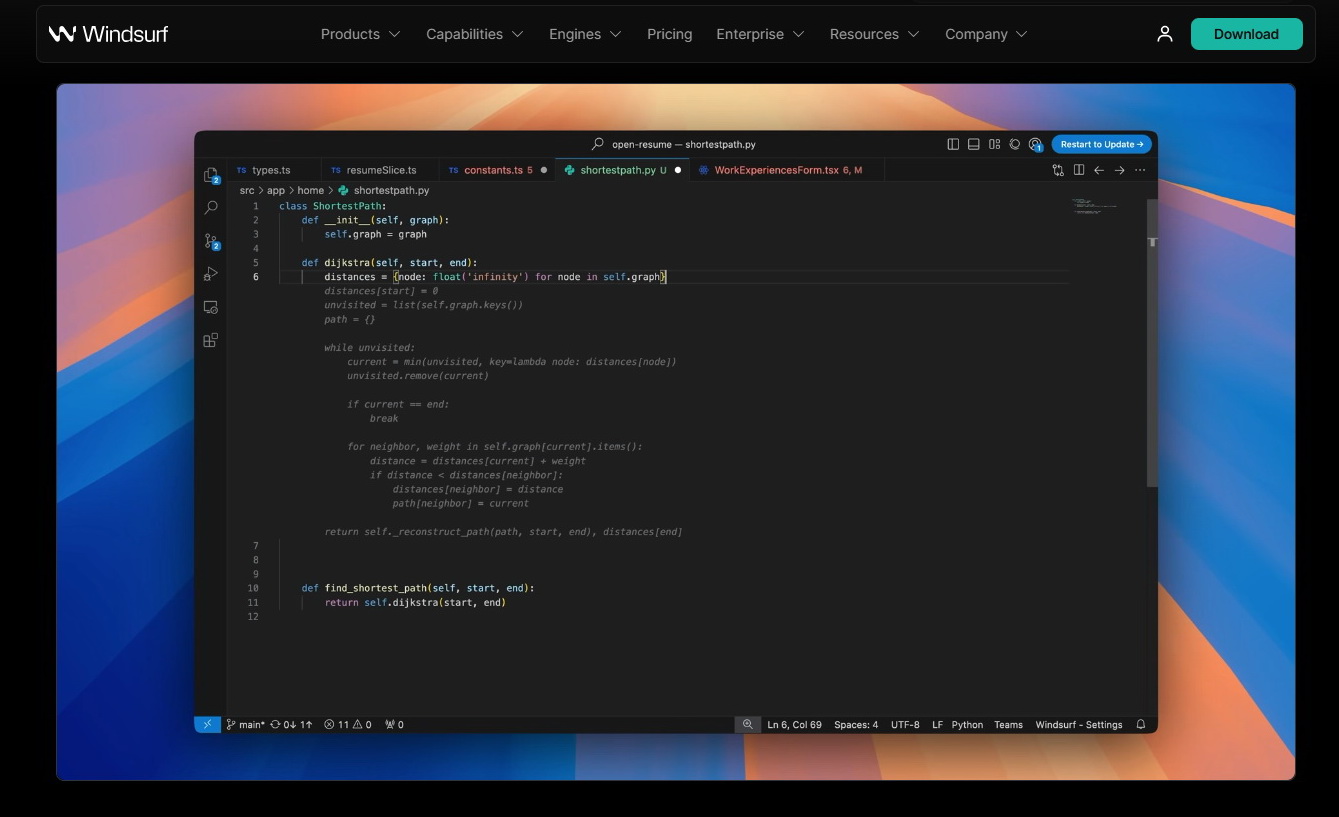The image size is (1339, 817).
Task: Navigate forward with the right arrow
Action: pyautogui.click(x=1119, y=170)
